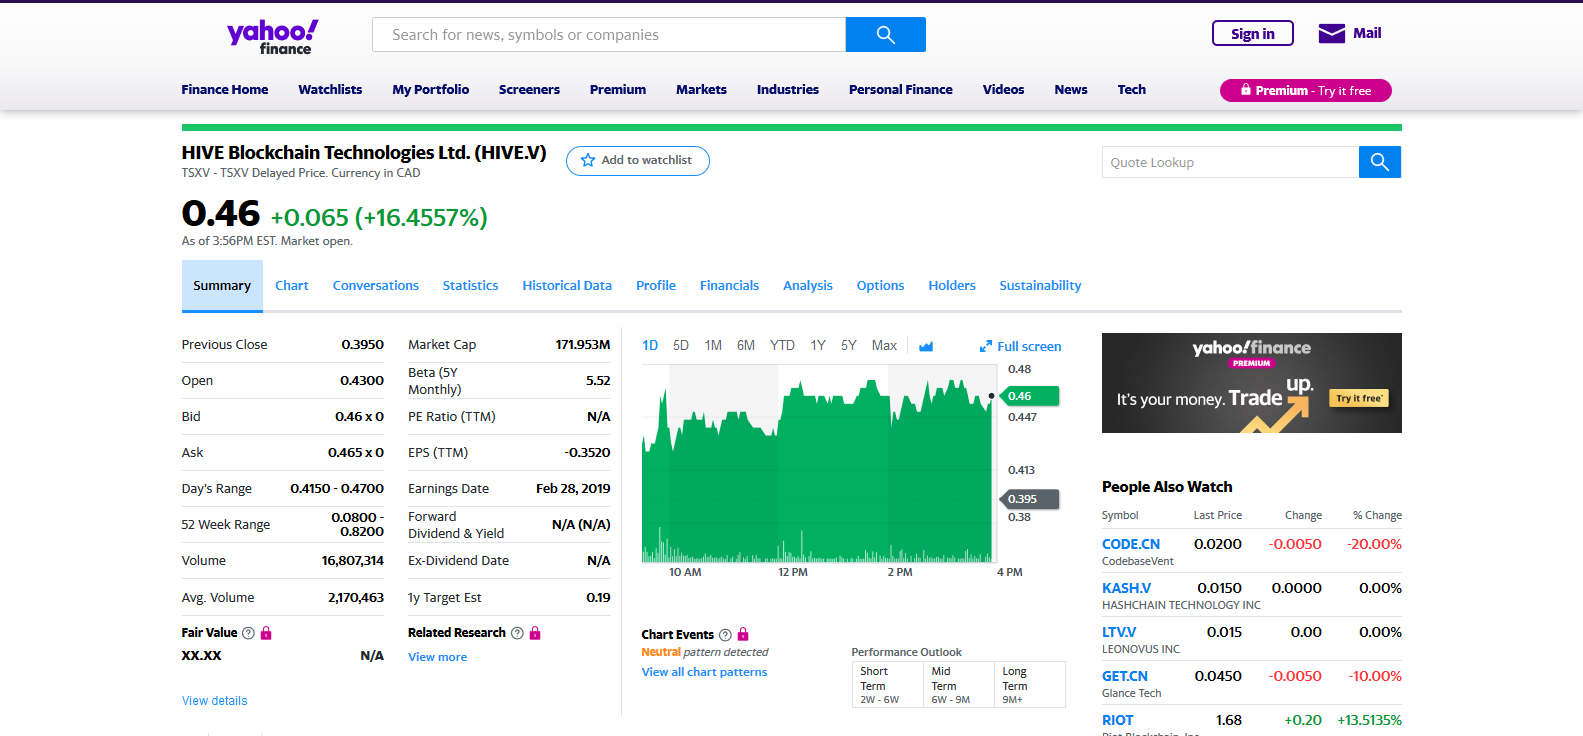
Task: Open Mail via the envelope icon
Action: [1331, 34]
